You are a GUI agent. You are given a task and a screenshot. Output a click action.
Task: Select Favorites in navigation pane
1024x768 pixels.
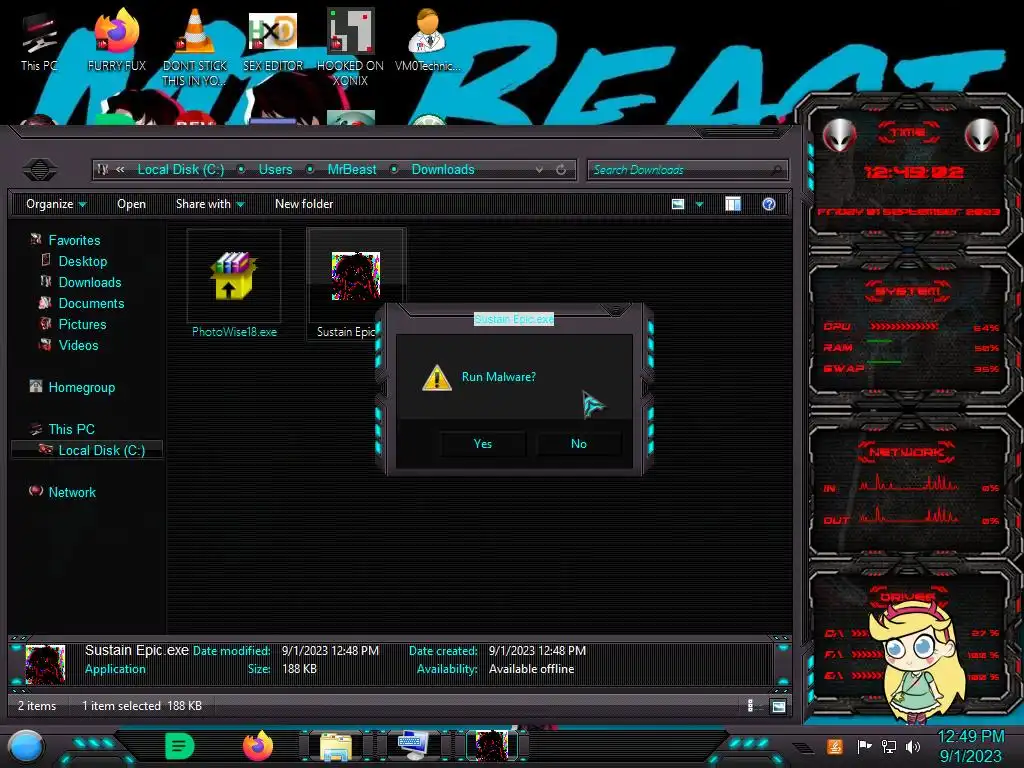(74, 240)
